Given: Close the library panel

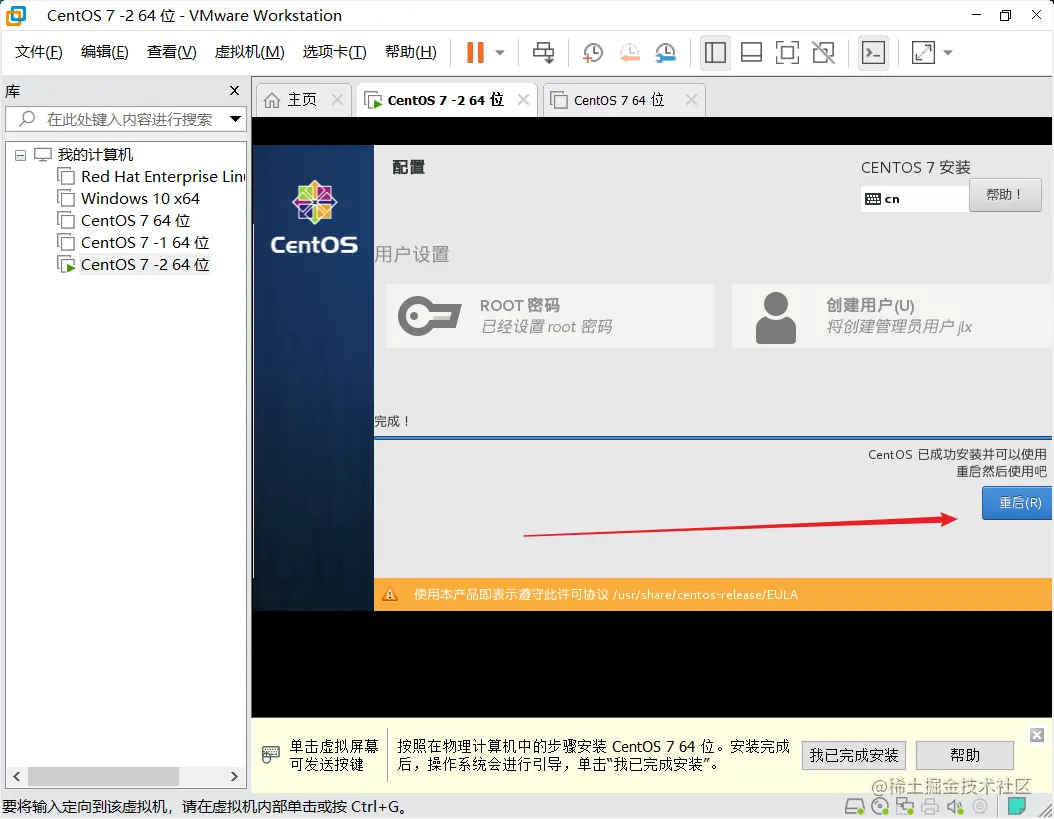Looking at the screenshot, I should click(x=234, y=90).
